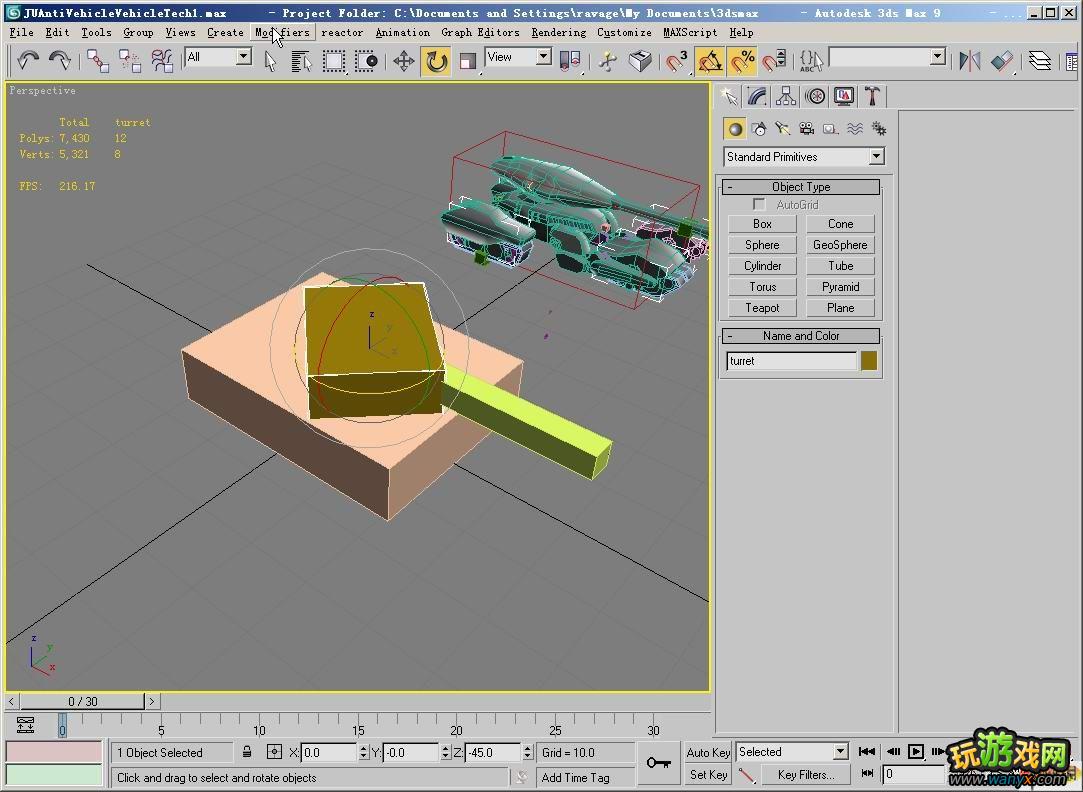Image resolution: width=1083 pixels, height=792 pixels.
Task: Open the Mirror tool
Action: 969,62
